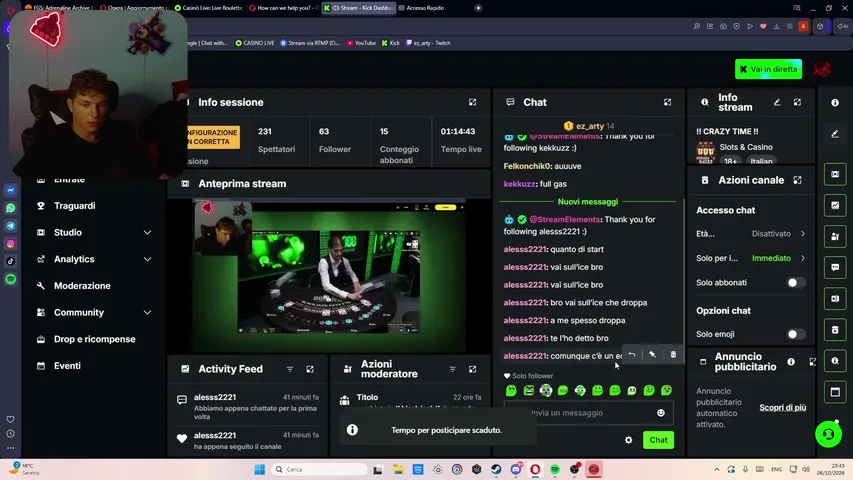The width and height of the screenshot is (853, 480).
Task: Click the Cerca search box on the taskbar
Action: 319,469
